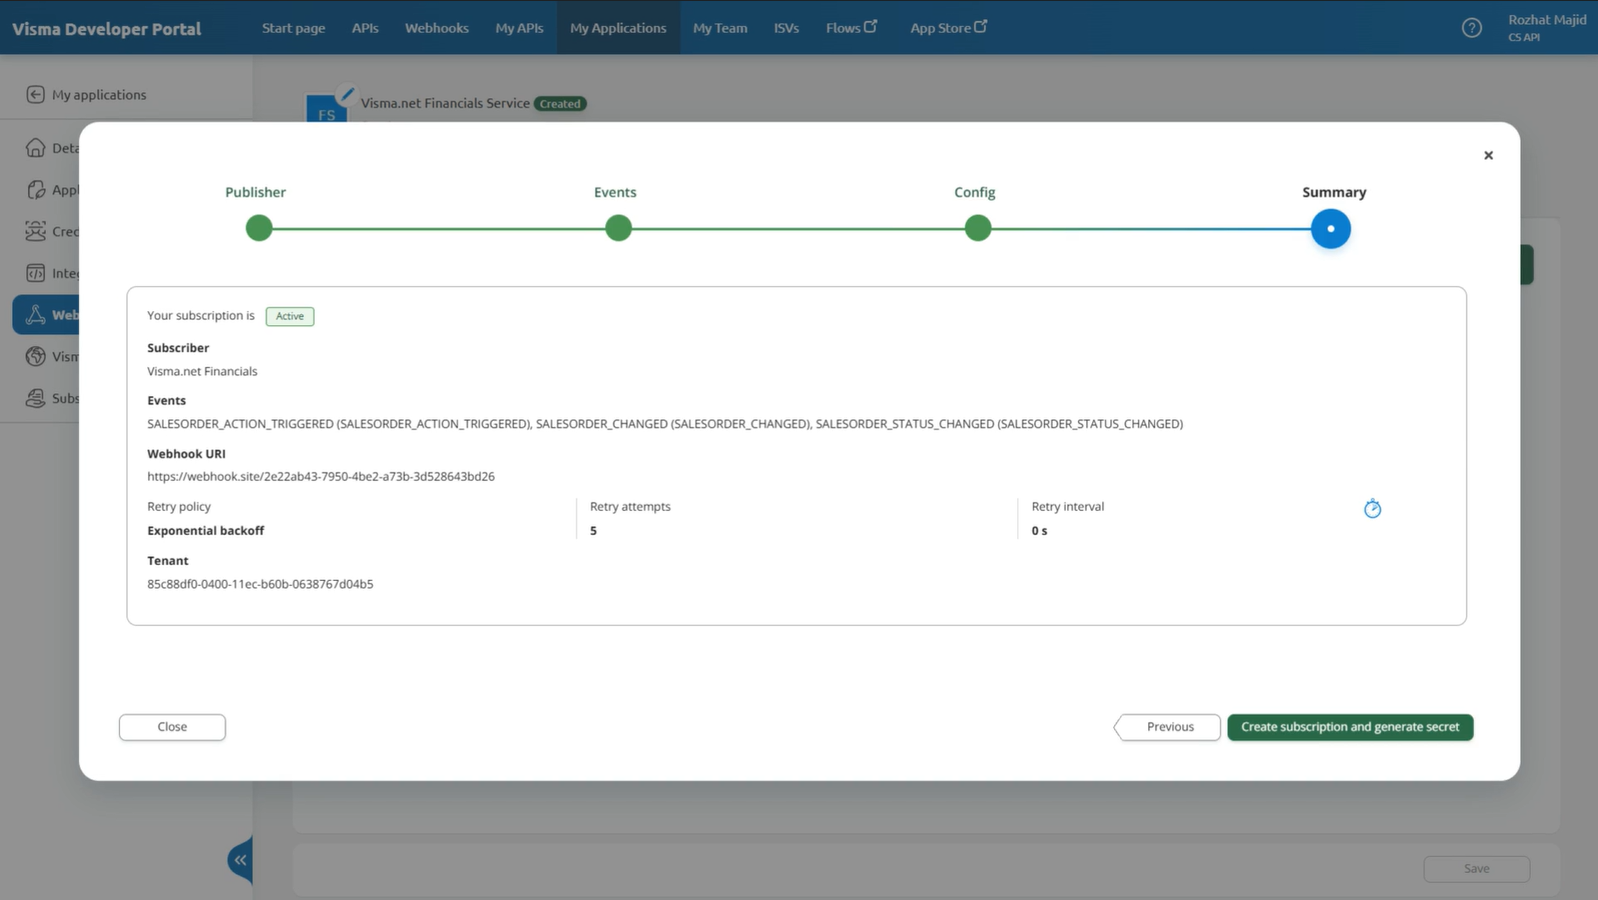Viewport: 1598px width, 900px height.
Task: Click the Close button in dialog
Action: (x=172, y=727)
